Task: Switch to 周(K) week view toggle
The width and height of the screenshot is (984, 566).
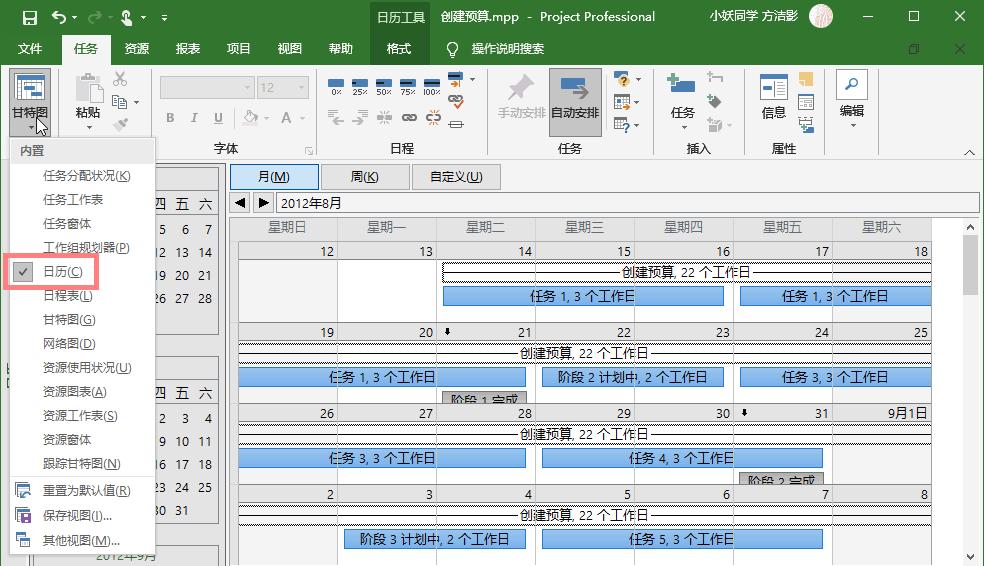Action: [365, 177]
